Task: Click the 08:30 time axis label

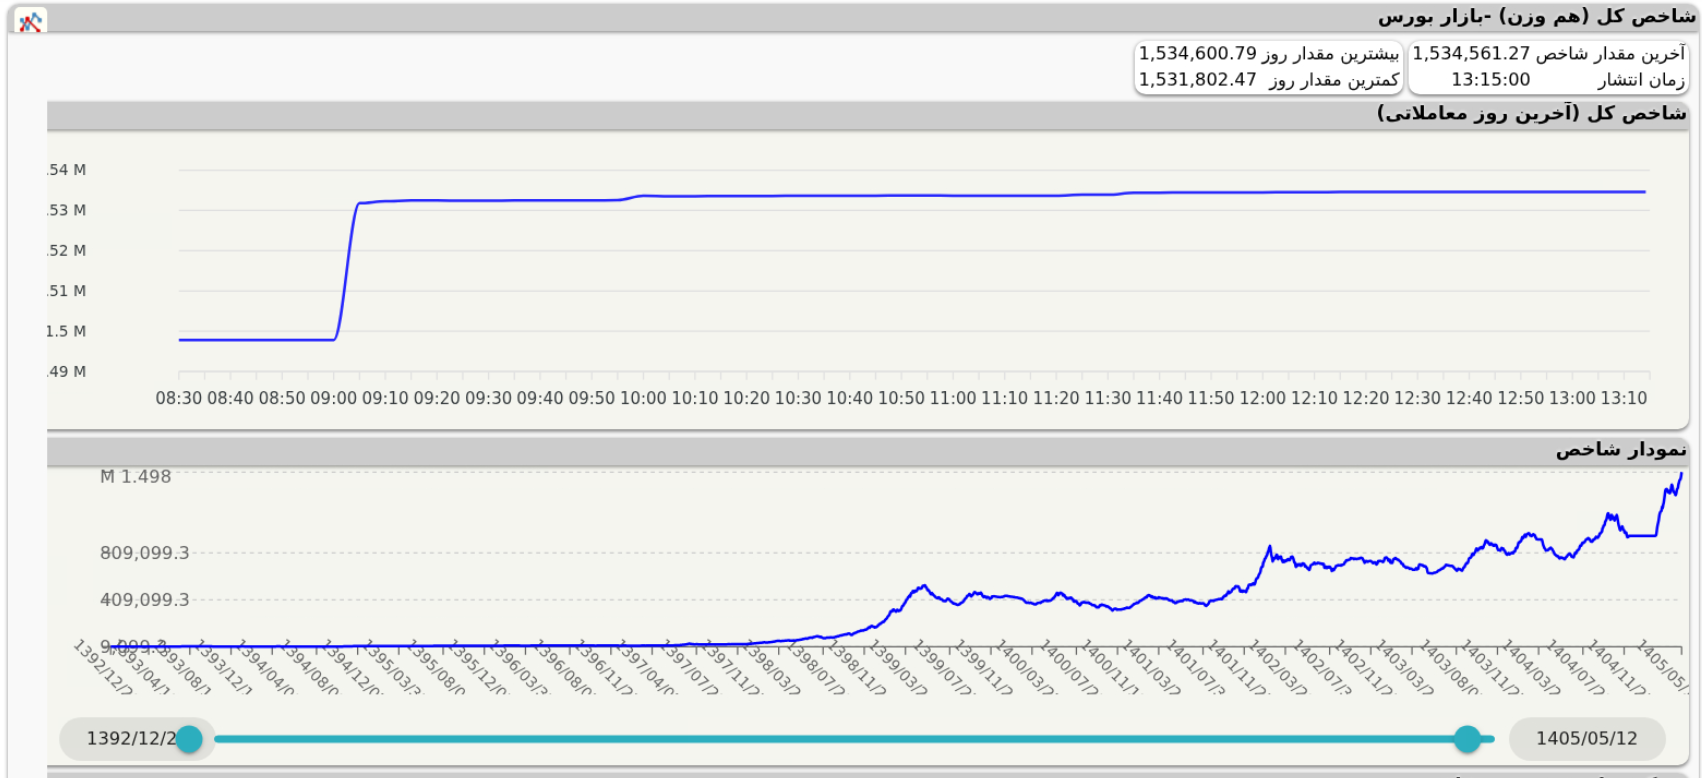Action: 178,398
